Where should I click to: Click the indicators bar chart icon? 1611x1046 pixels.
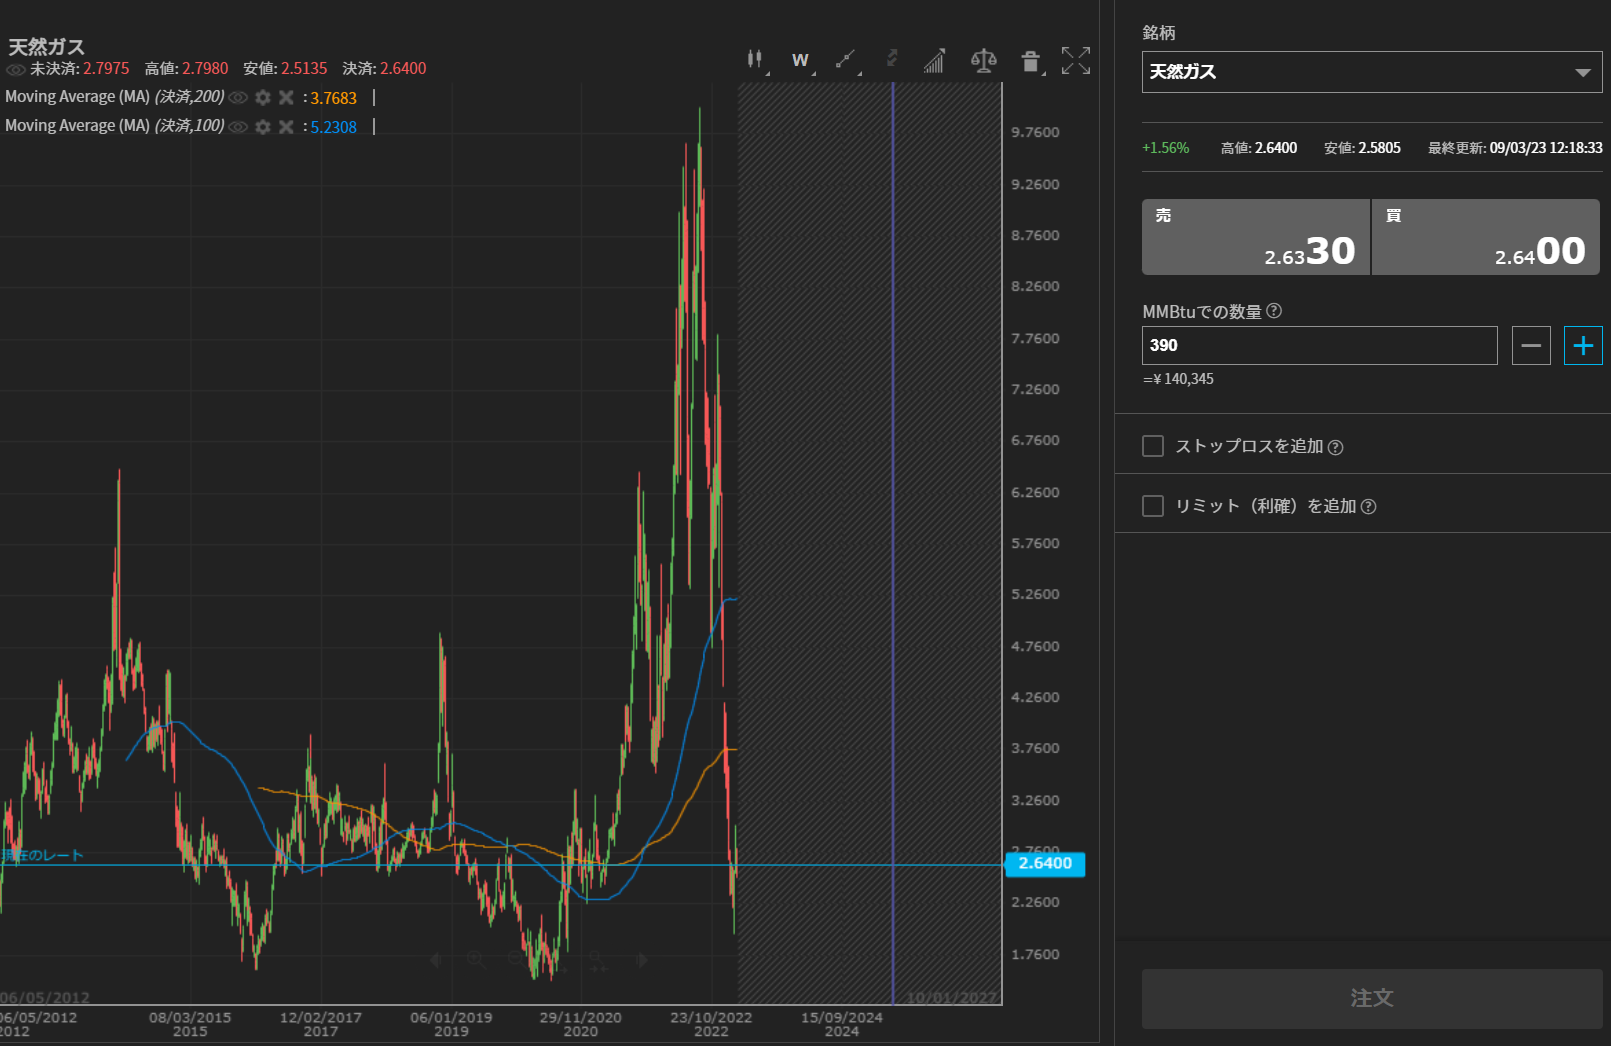point(934,61)
